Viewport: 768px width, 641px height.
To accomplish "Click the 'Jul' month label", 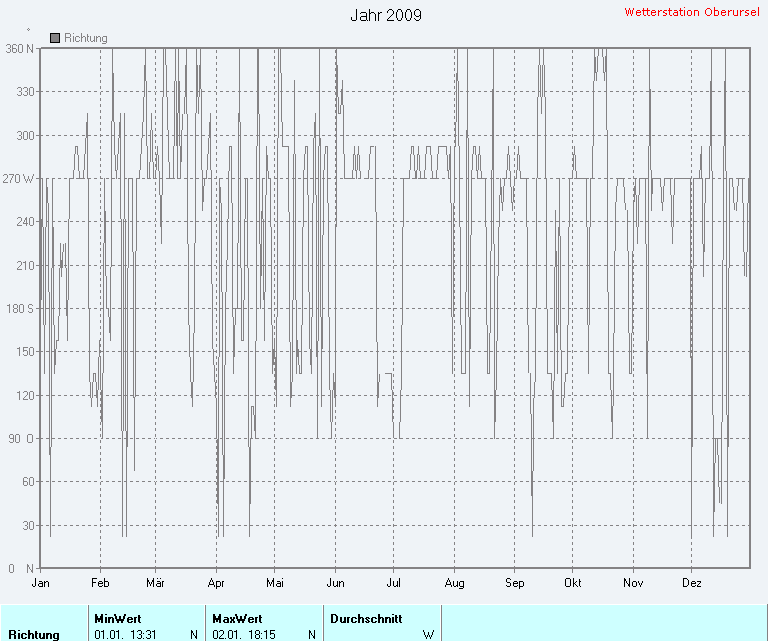I will [393, 583].
